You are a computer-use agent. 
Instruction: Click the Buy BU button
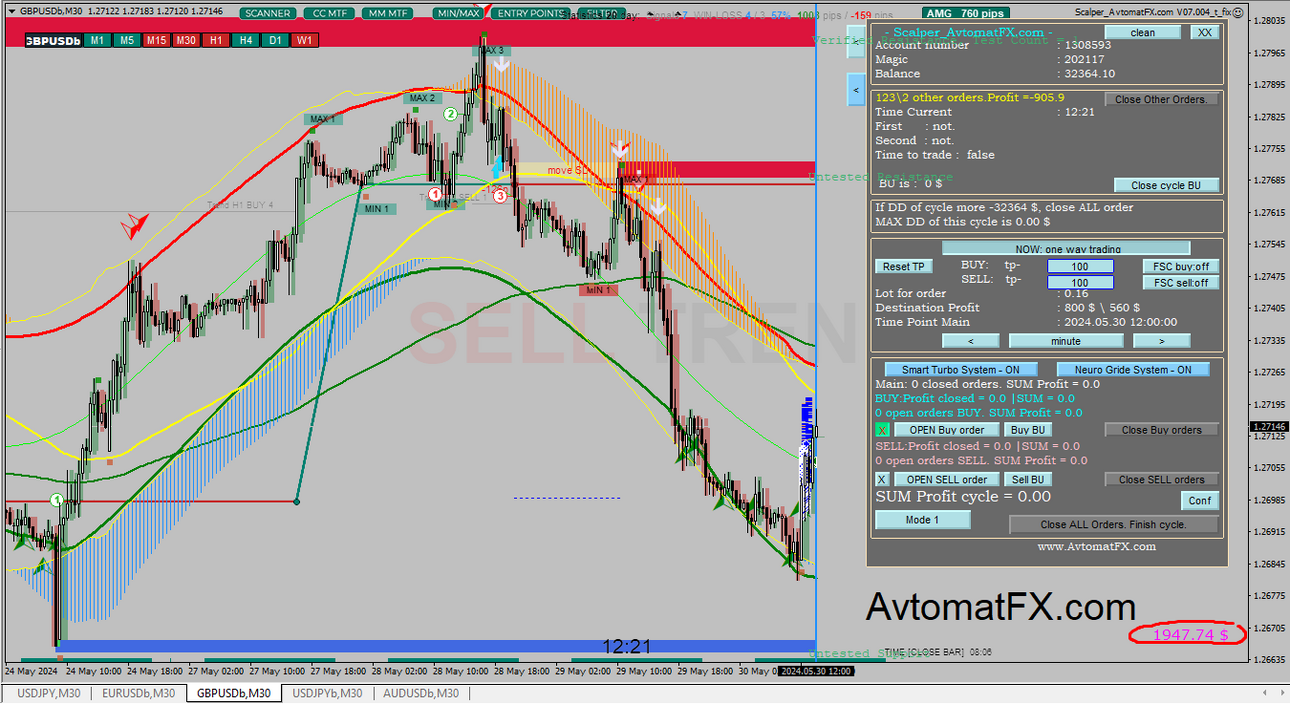1027,430
